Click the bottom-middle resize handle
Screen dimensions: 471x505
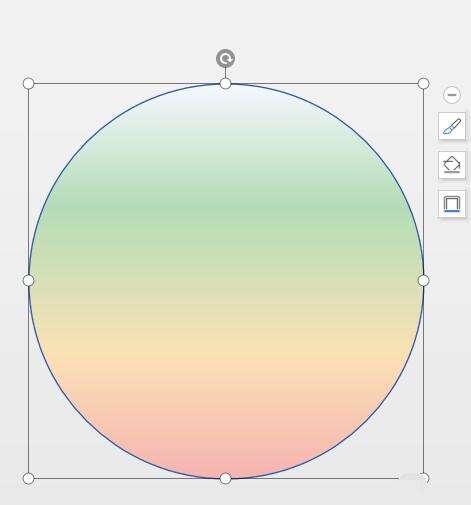pos(226,478)
